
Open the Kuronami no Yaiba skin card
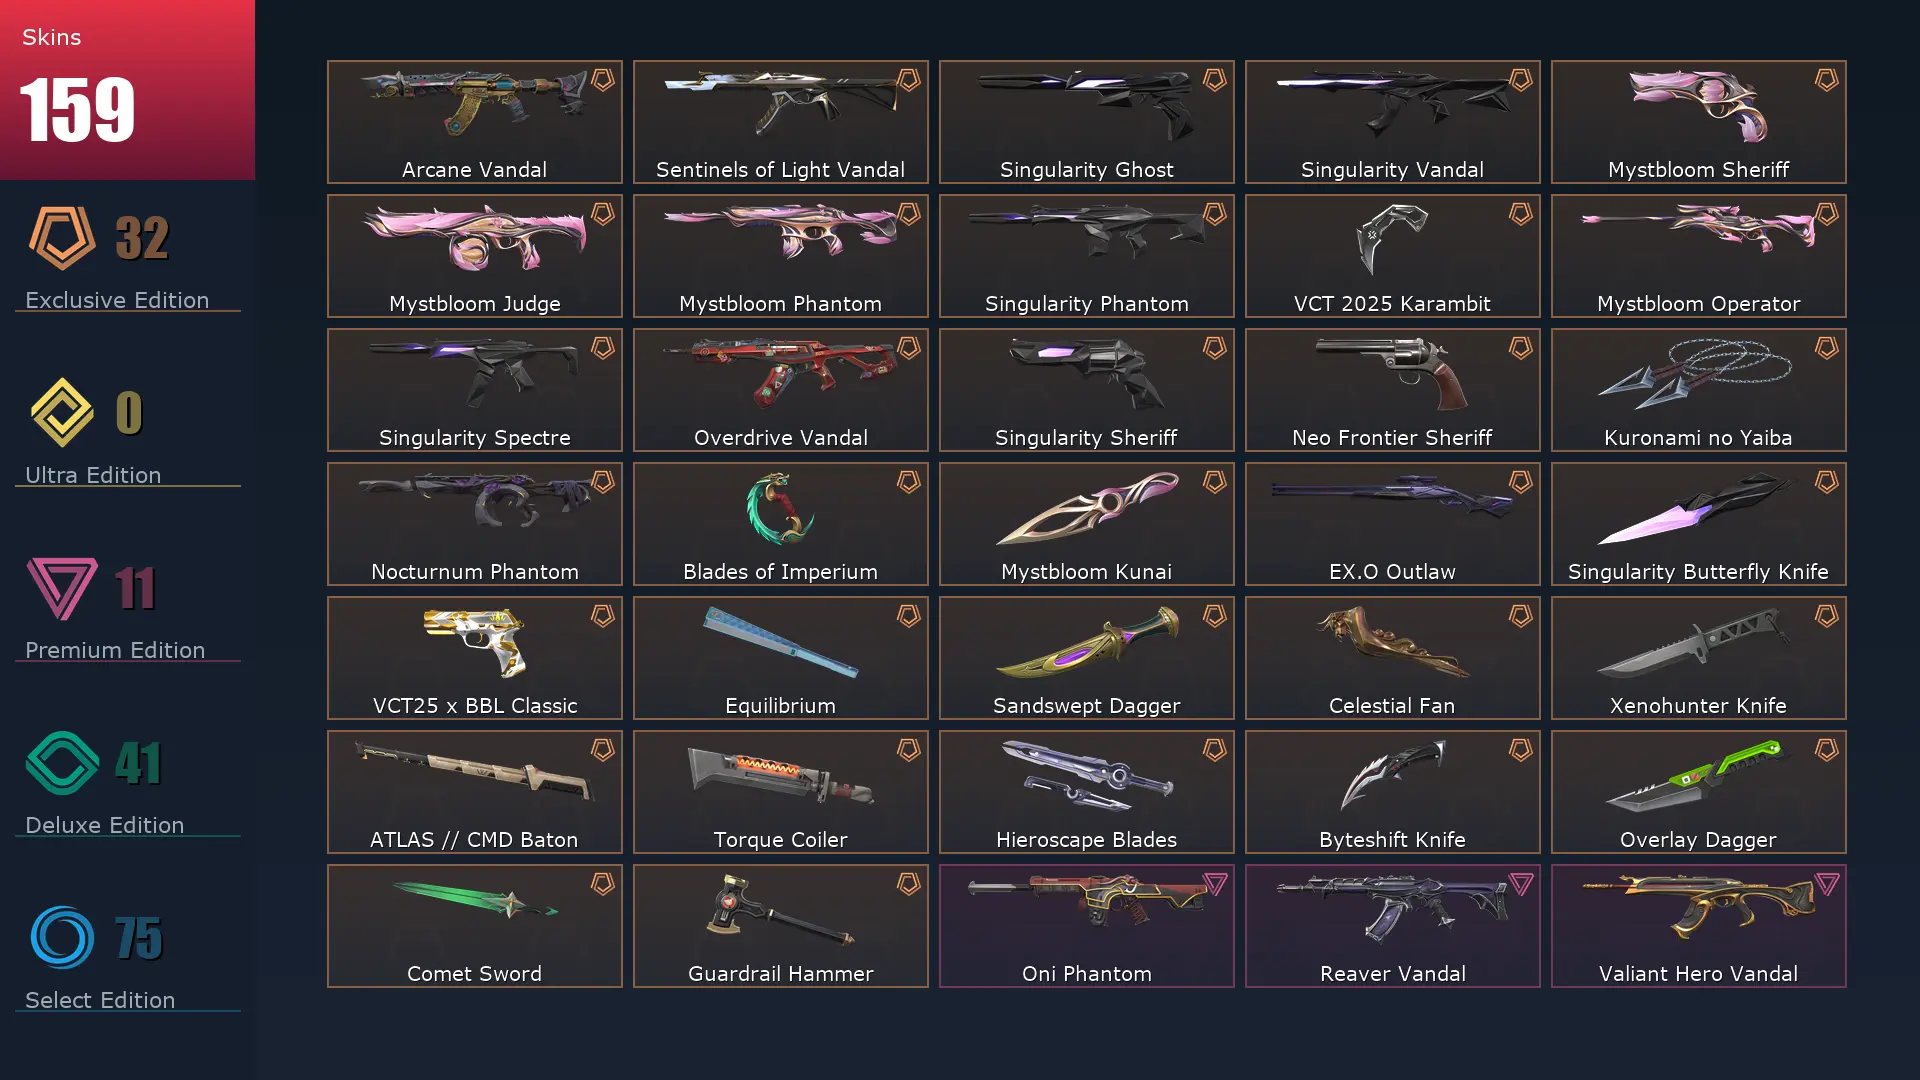pos(1698,390)
